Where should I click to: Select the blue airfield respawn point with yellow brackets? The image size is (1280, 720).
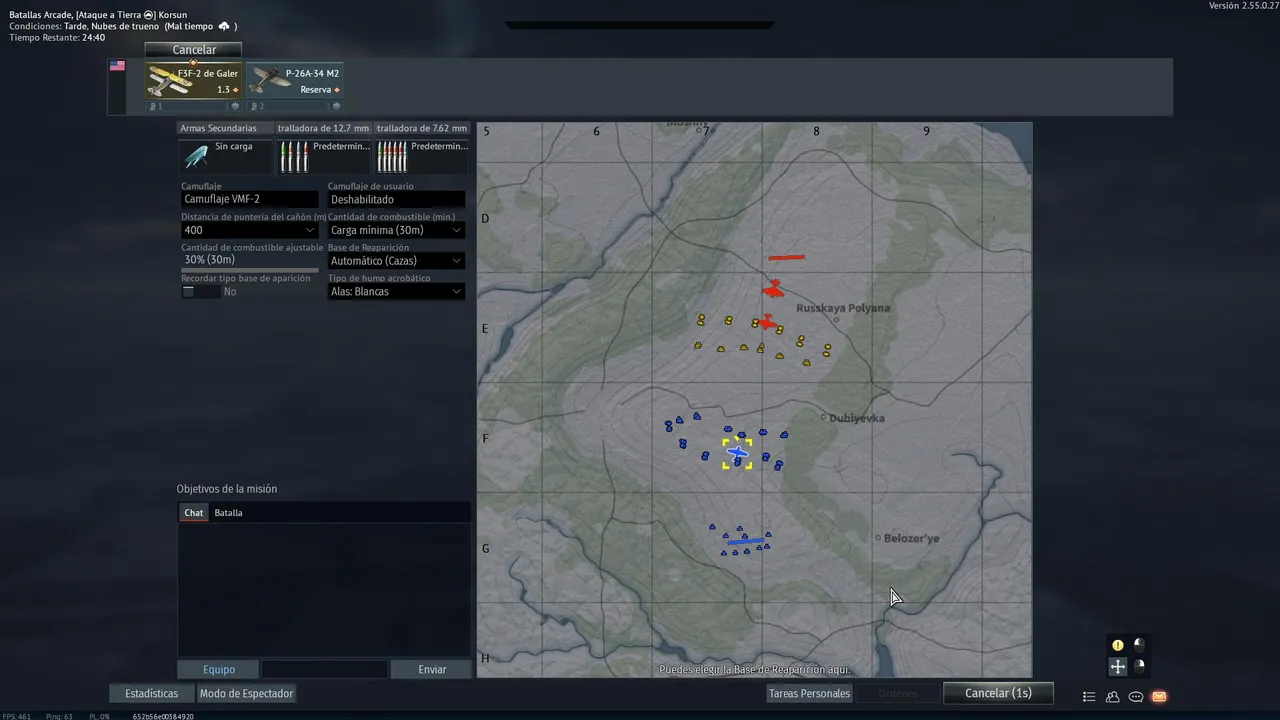click(x=737, y=453)
